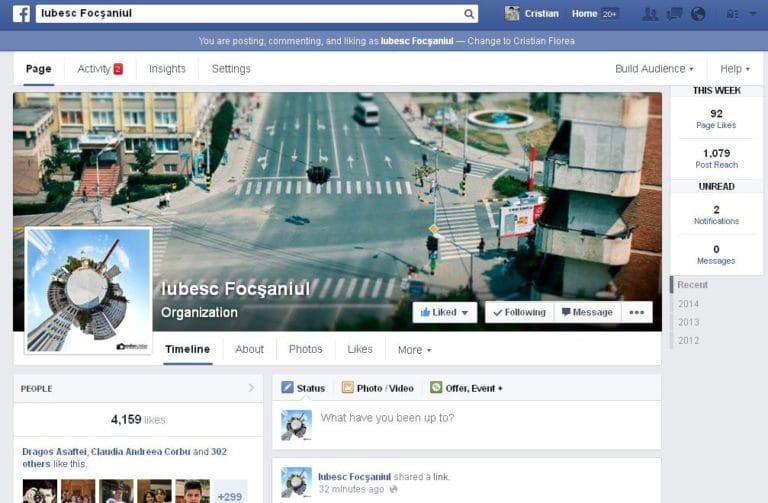Click the 2 Notifications stat

(x=716, y=215)
